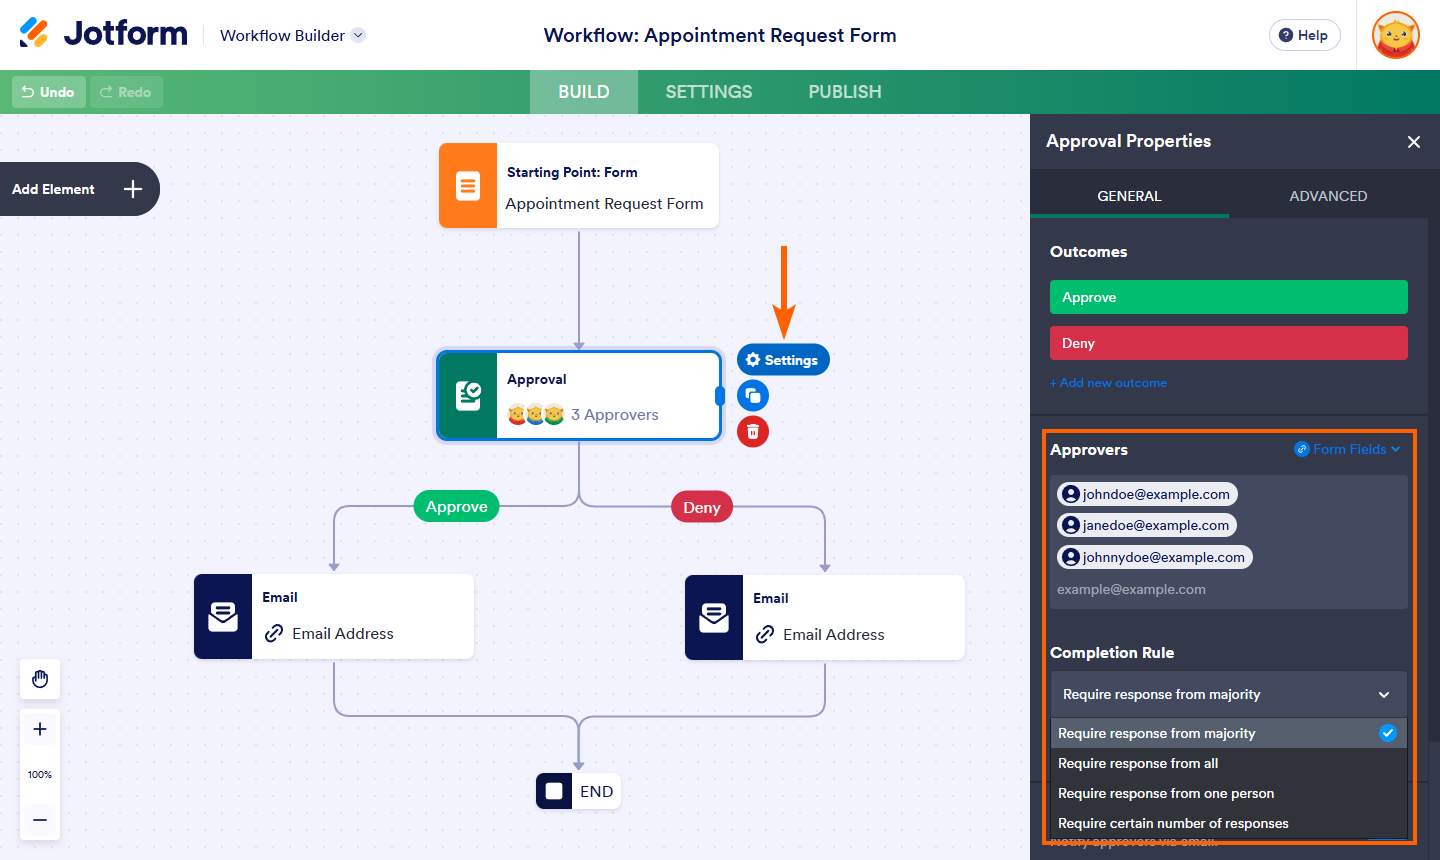Click the Jotform logo

pyautogui.click(x=104, y=33)
